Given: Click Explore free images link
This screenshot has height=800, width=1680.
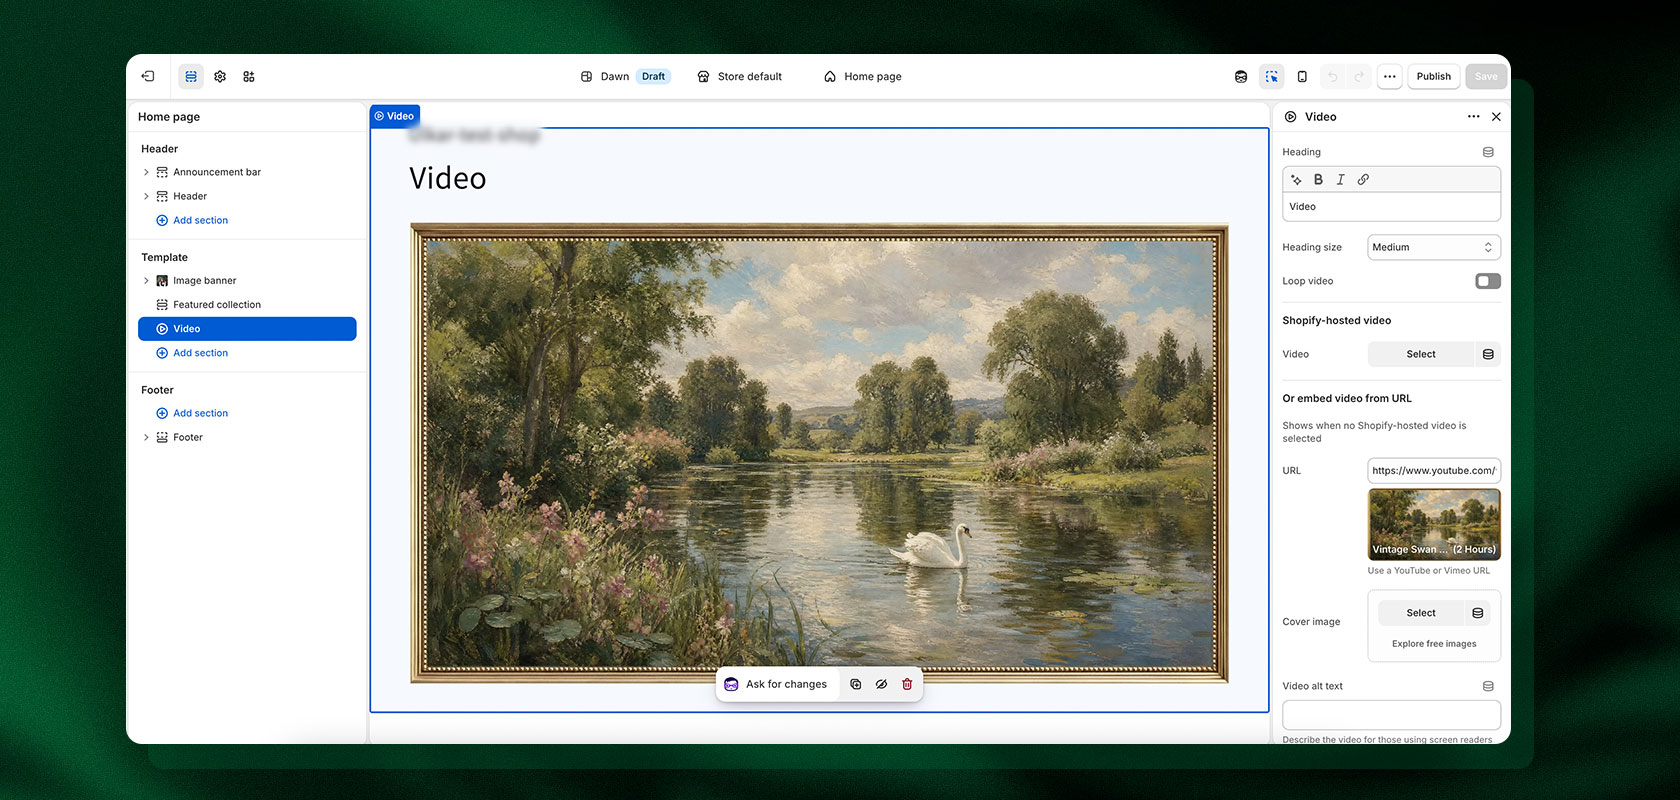Looking at the screenshot, I should 1433,644.
